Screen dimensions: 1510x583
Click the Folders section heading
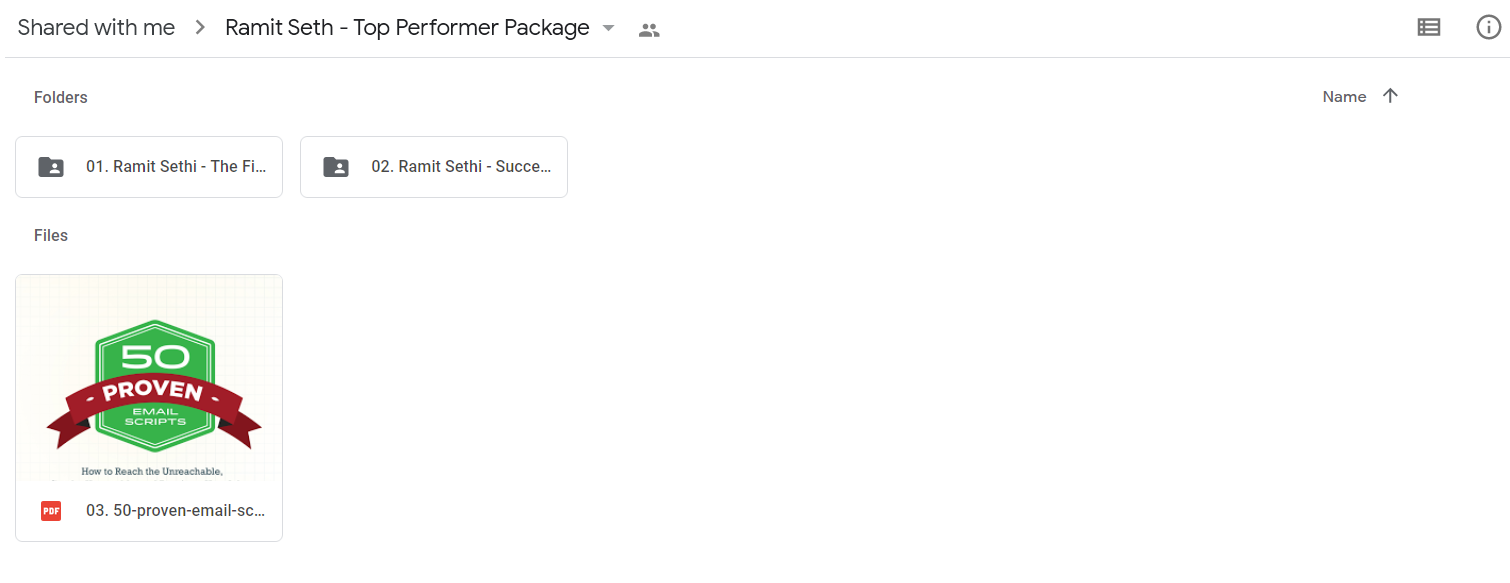pos(61,97)
